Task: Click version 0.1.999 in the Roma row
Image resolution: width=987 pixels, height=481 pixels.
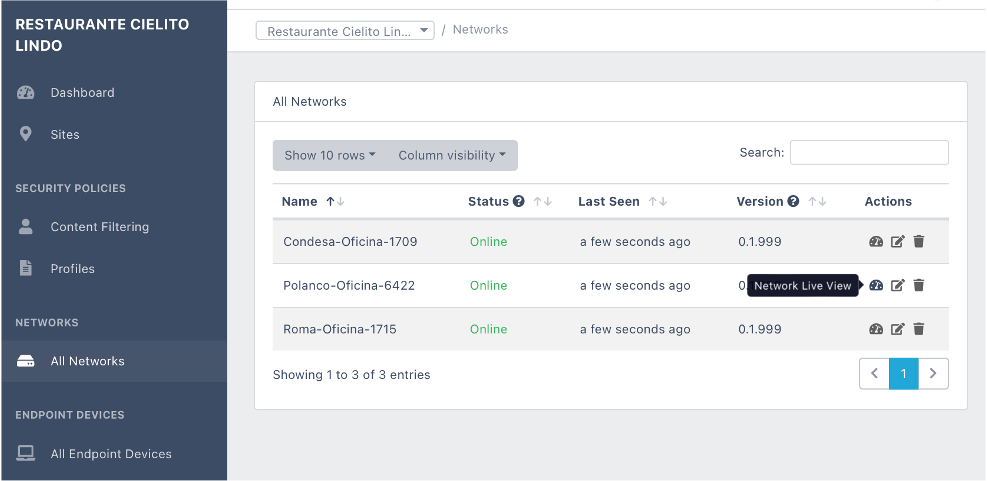Action: [760, 329]
